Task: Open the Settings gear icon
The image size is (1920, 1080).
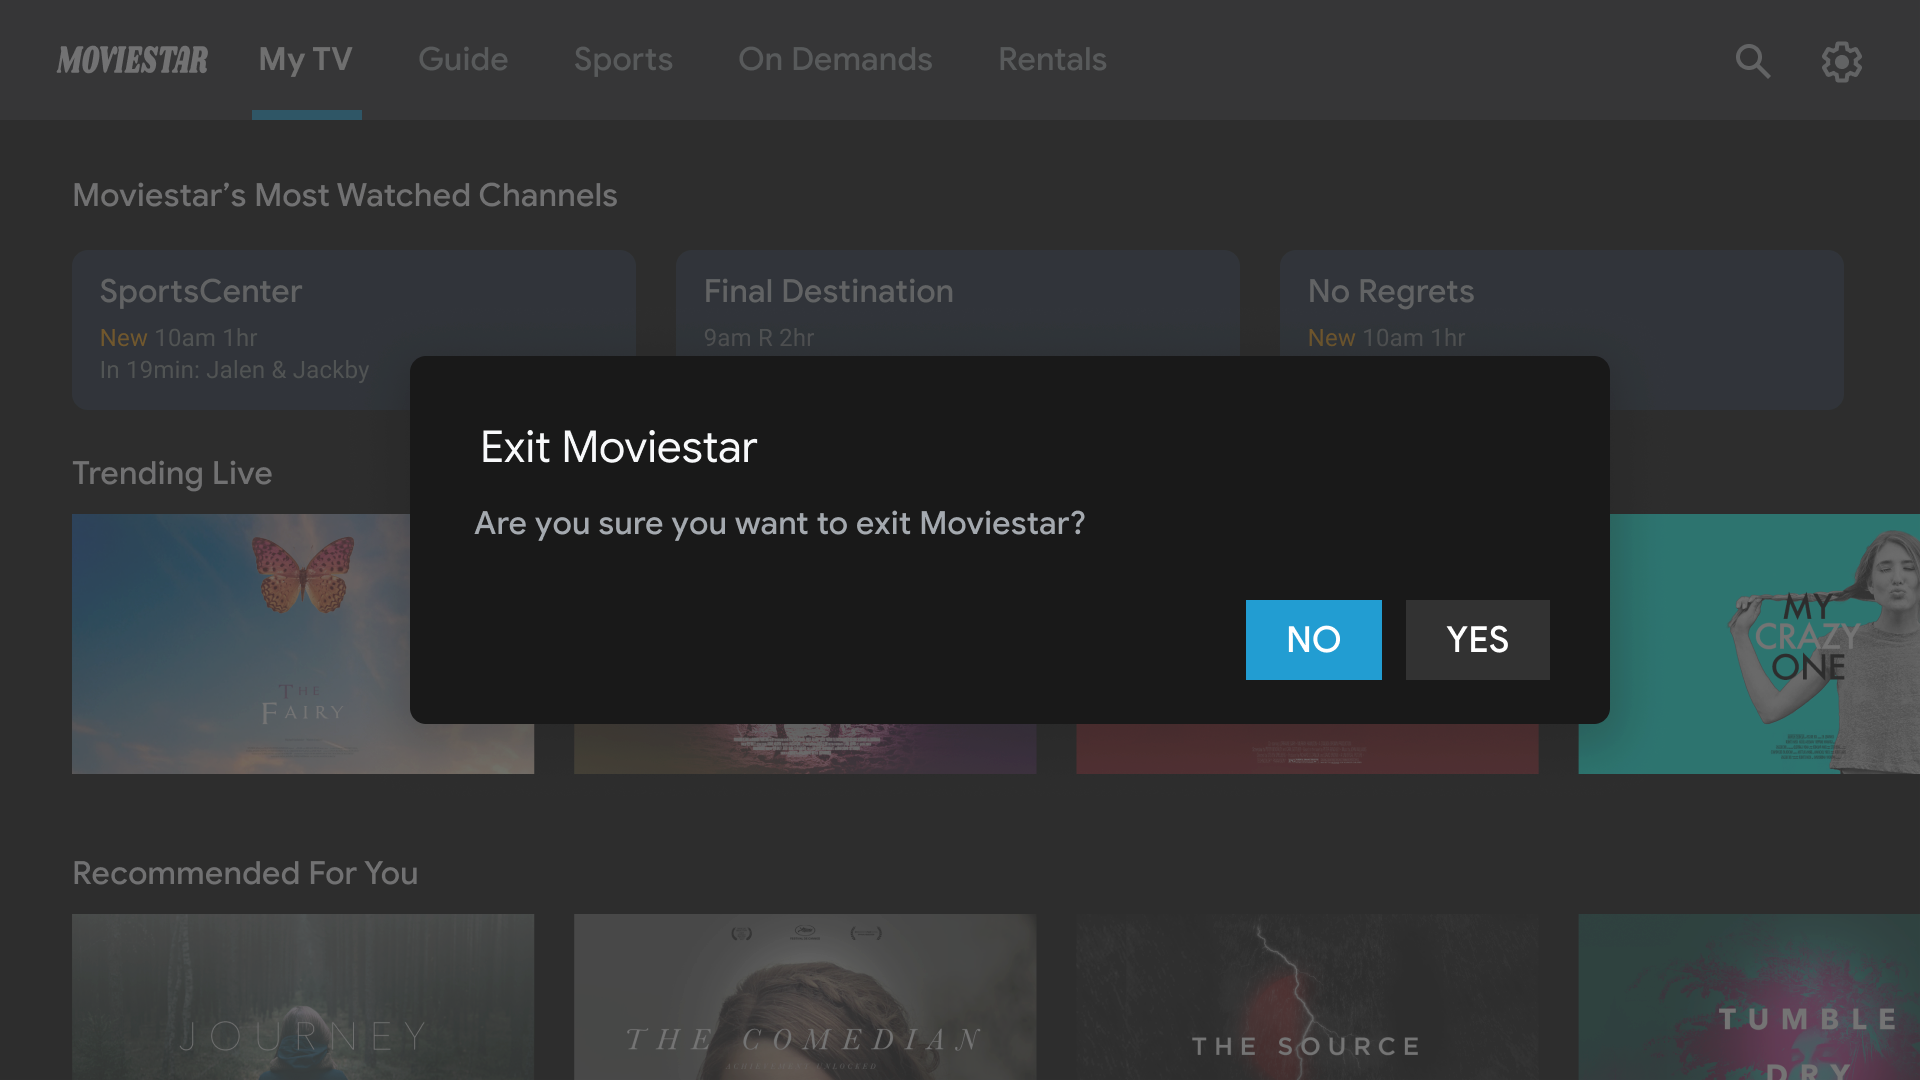Action: (x=1841, y=59)
